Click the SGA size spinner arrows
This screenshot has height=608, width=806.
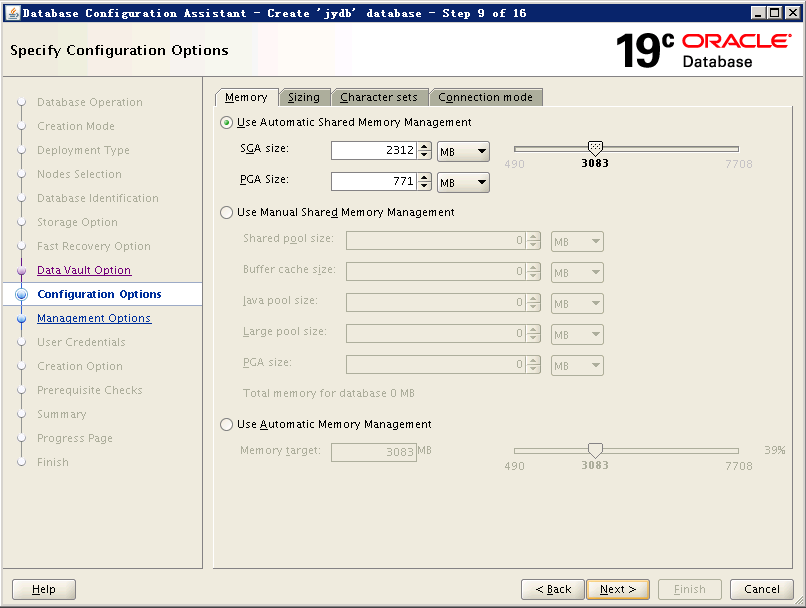[x=424, y=151]
